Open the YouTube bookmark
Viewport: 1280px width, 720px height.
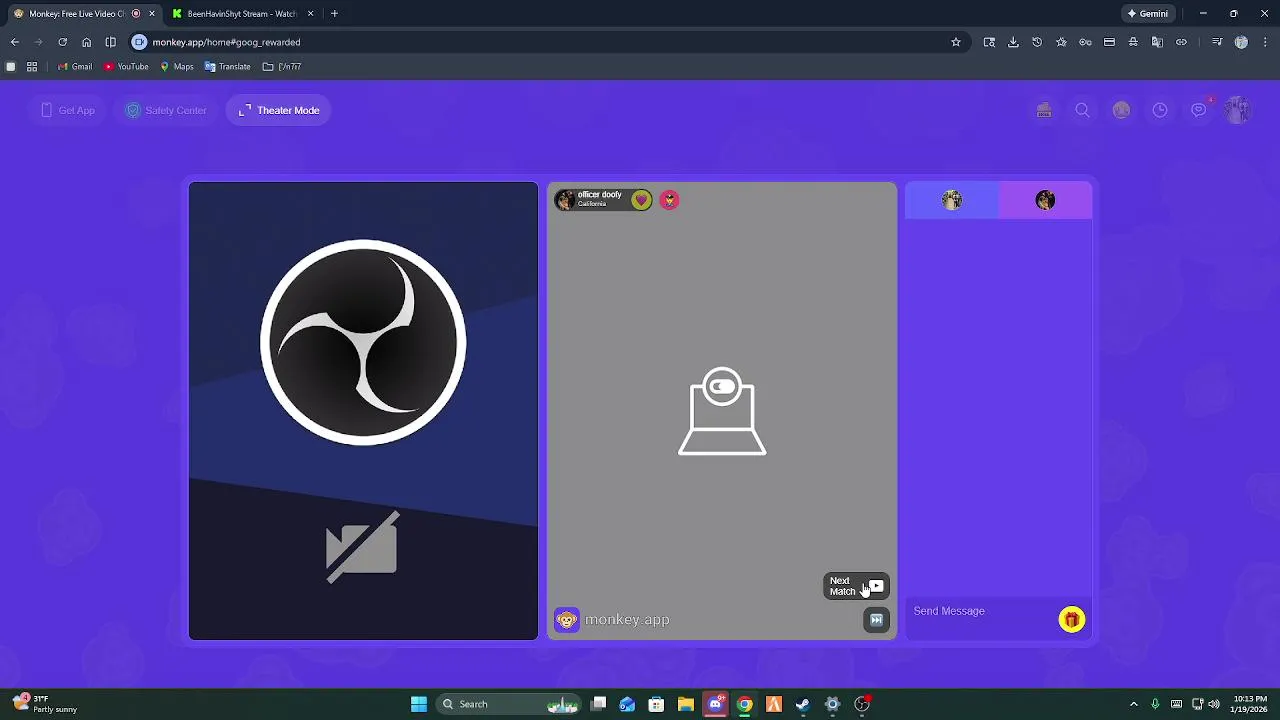[x=127, y=67]
